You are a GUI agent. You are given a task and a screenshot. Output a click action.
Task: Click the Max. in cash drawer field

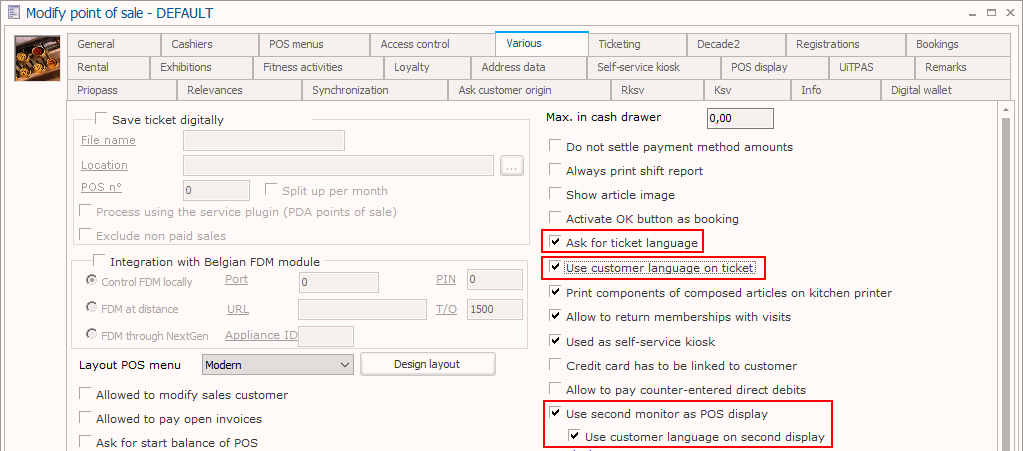(x=740, y=118)
